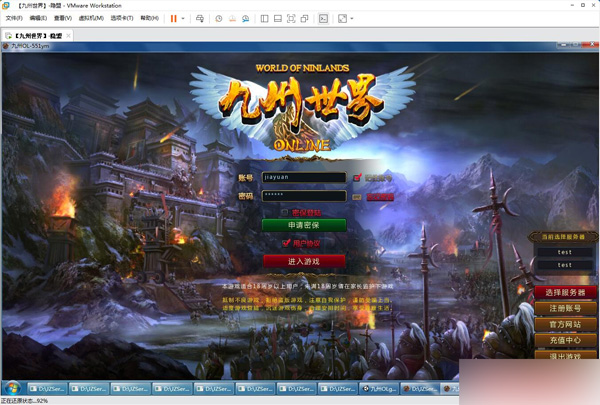Screen dimensions: 600x405
Task: Click the 注册账号 button
Action: pos(565,309)
